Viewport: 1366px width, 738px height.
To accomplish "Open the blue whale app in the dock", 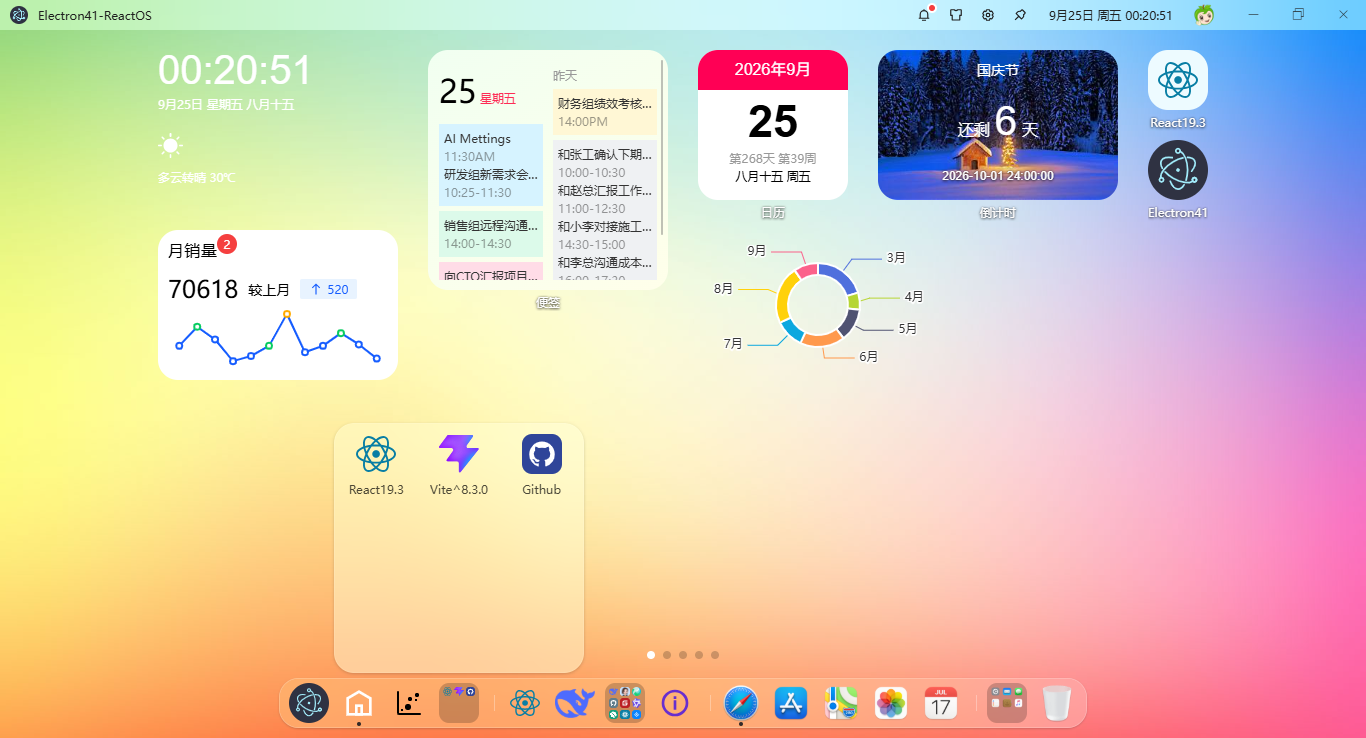I will (575, 703).
